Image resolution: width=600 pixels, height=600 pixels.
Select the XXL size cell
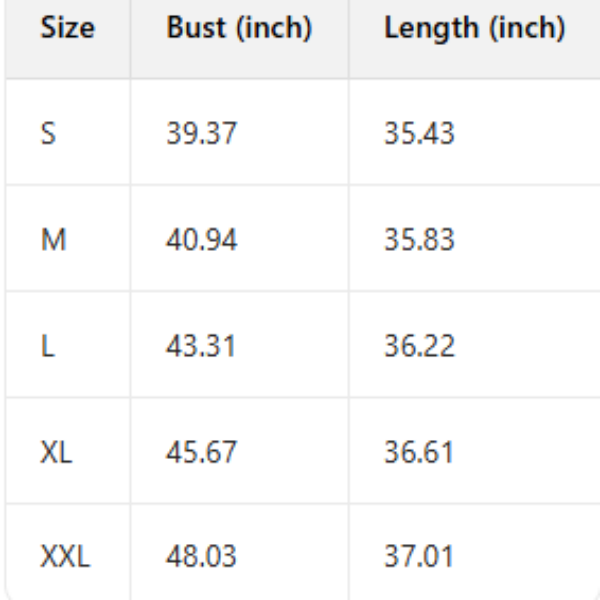click(x=65, y=557)
